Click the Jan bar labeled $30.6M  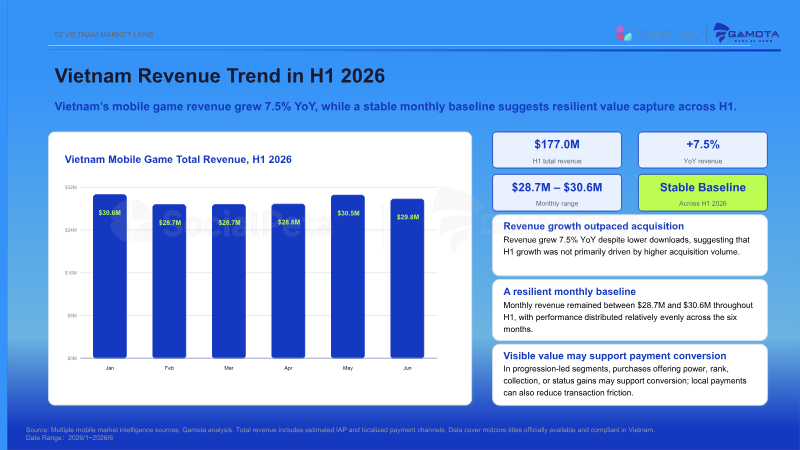click(110, 276)
